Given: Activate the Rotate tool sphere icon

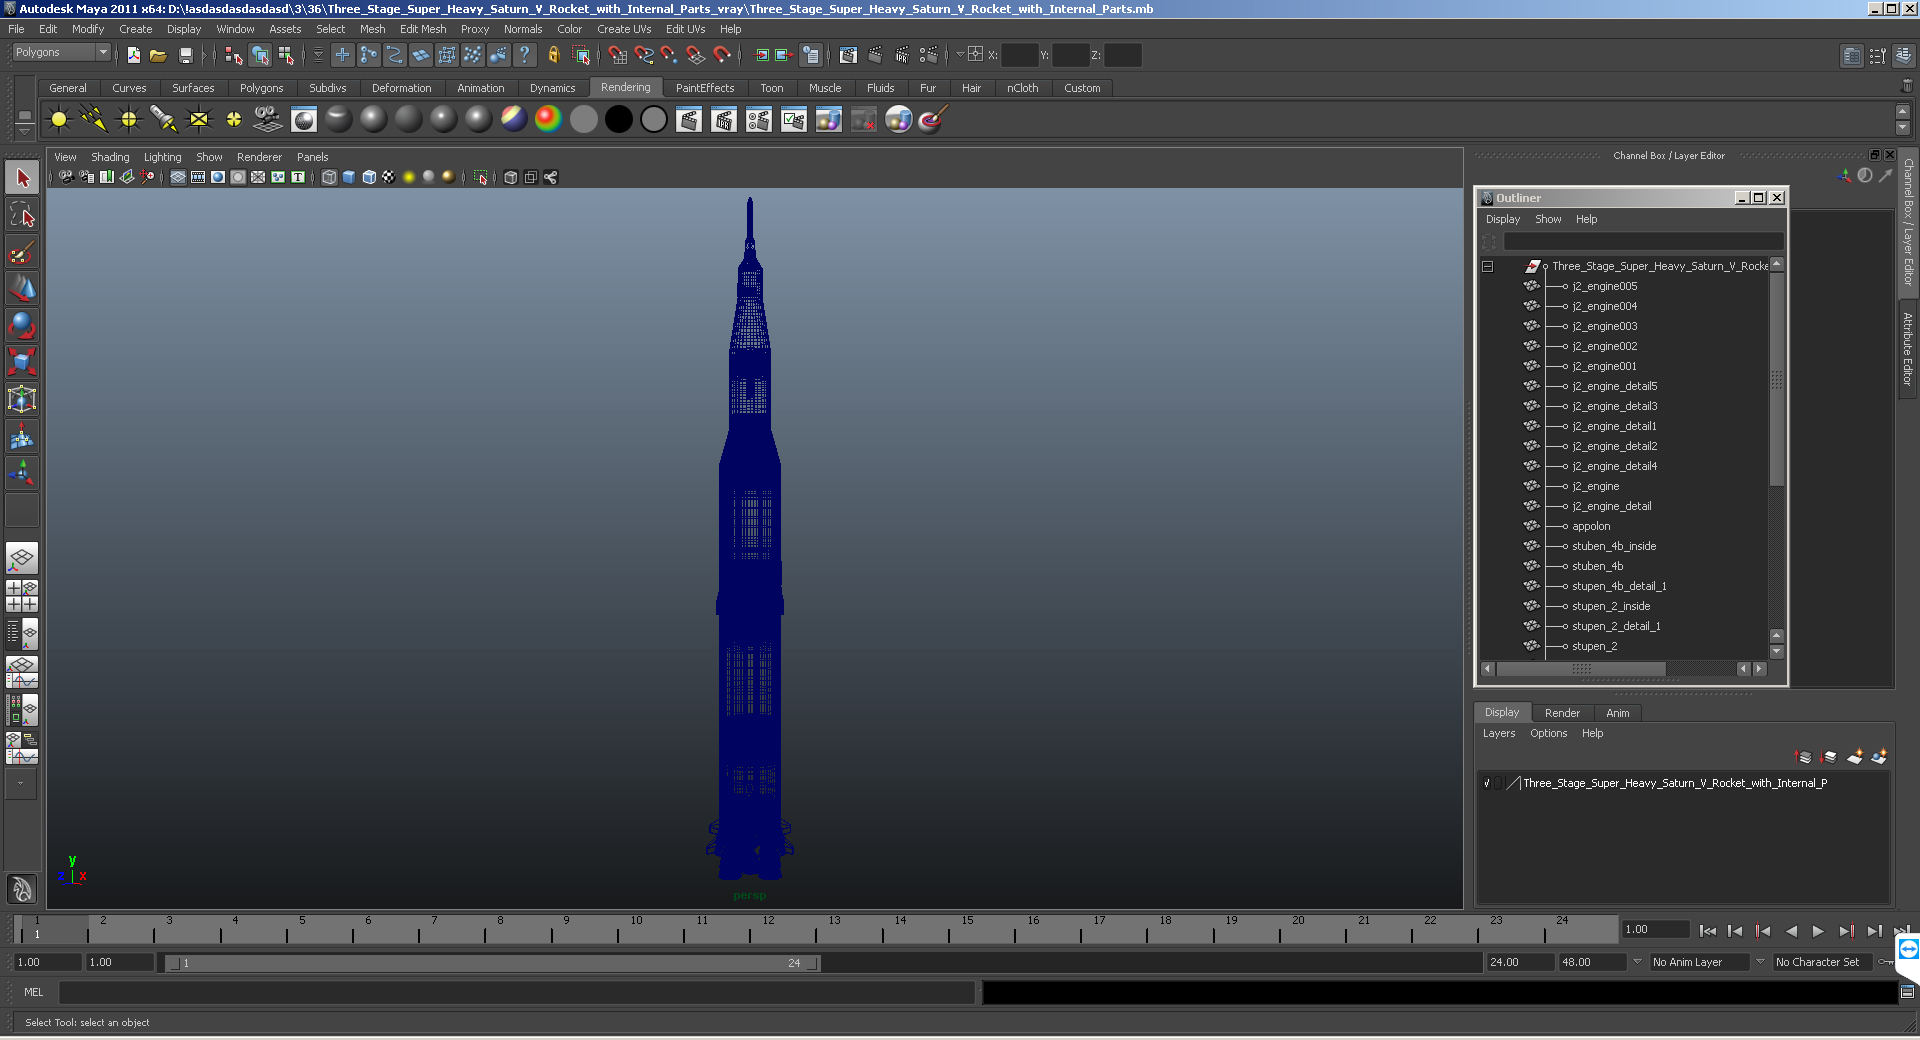Looking at the screenshot, I should [x=22, y=325].
